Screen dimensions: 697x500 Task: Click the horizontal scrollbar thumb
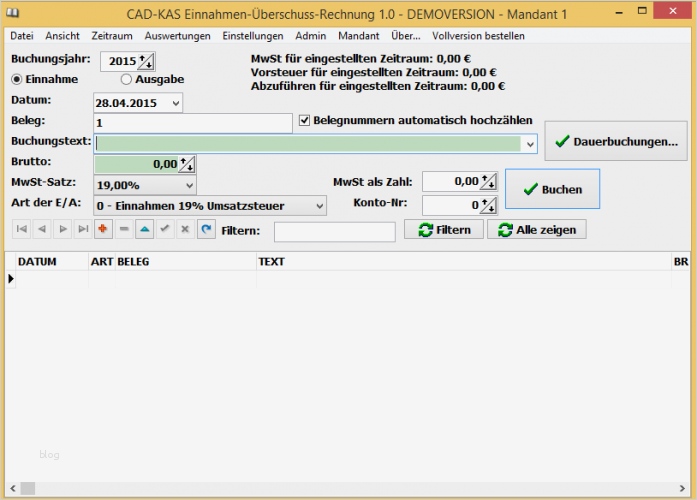[x=28, y=488]
